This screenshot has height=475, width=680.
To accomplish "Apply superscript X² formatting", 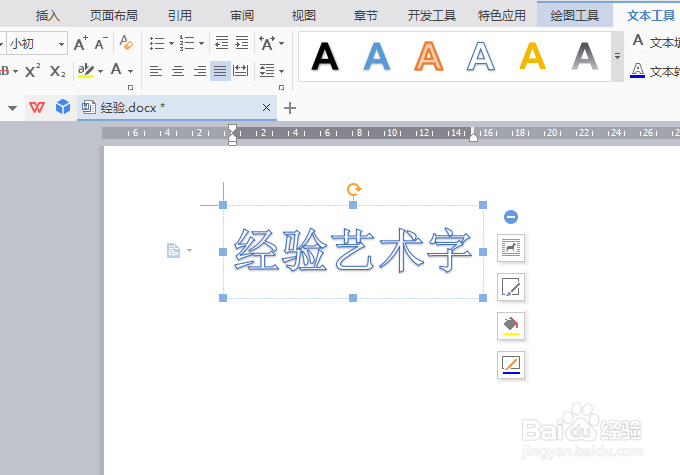I will pos(33,71).
